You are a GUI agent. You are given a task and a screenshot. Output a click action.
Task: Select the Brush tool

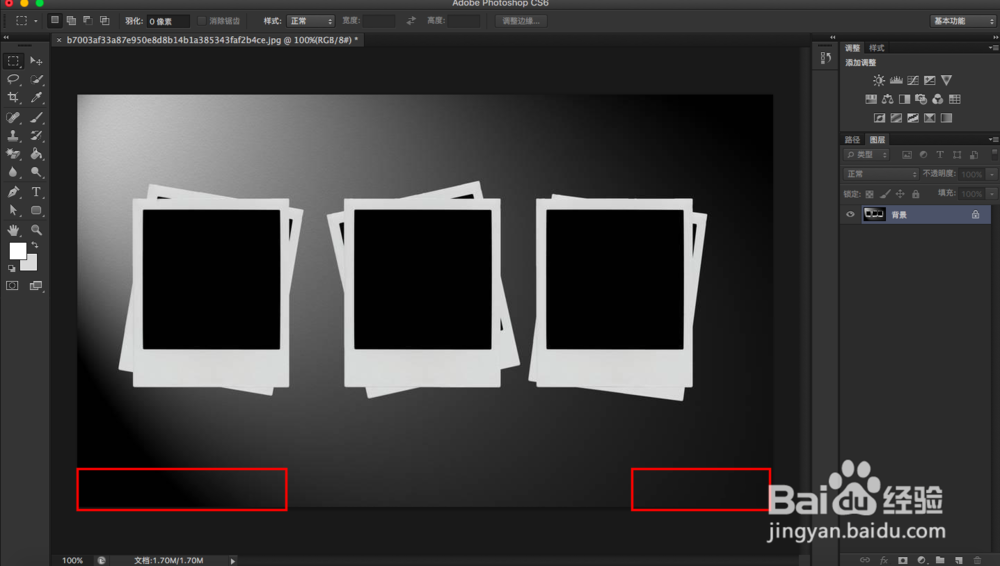pyautogui.click(x=36, y=117)
